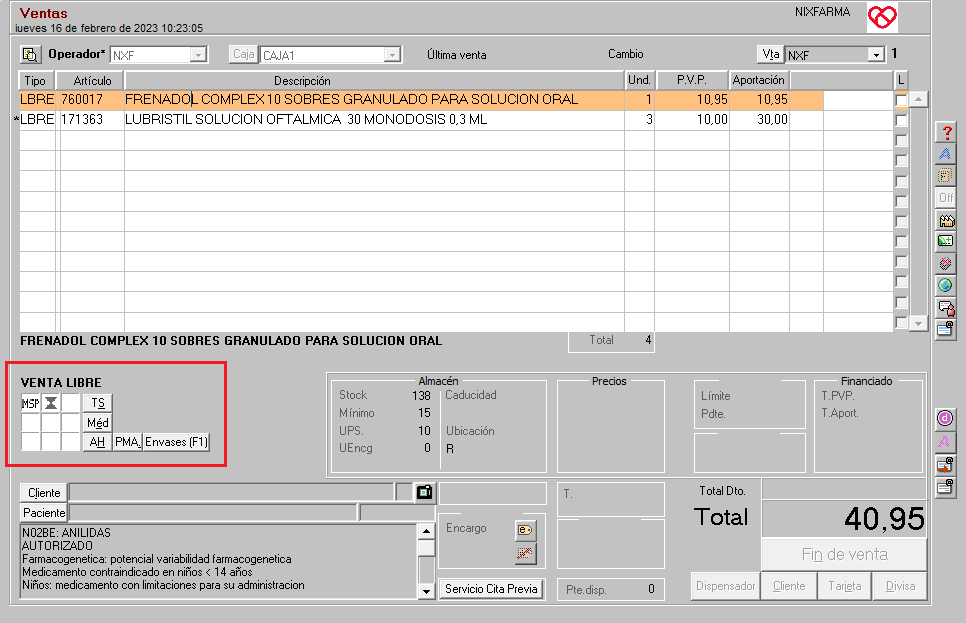This screenshot has height=623, width=966.
Task: Click the dotted note sidebar icon
Action: [x=946, y=176]
